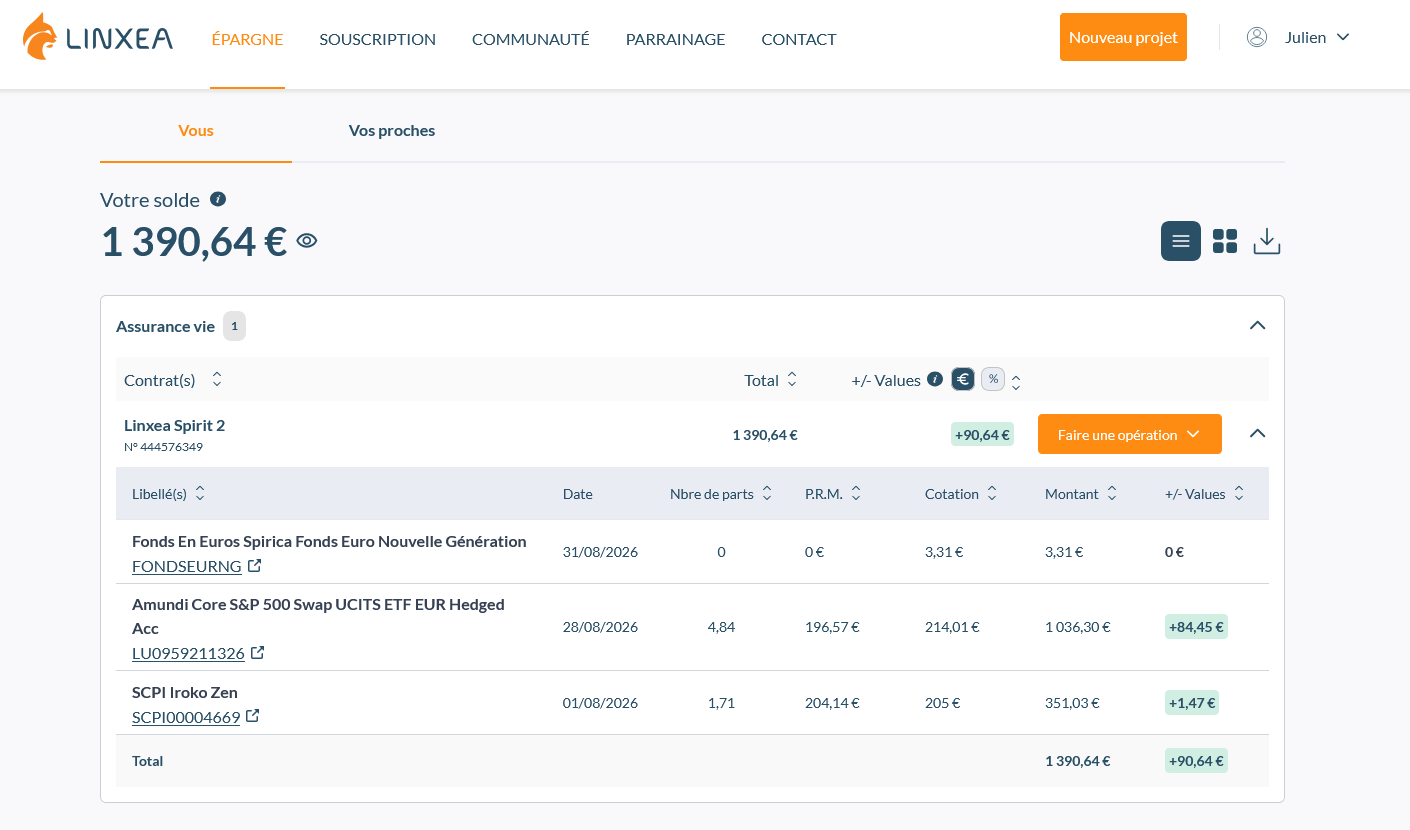Click the 351,03 € amount cell
Screen dimensions: 1410x830
(x=1072, y=703)
